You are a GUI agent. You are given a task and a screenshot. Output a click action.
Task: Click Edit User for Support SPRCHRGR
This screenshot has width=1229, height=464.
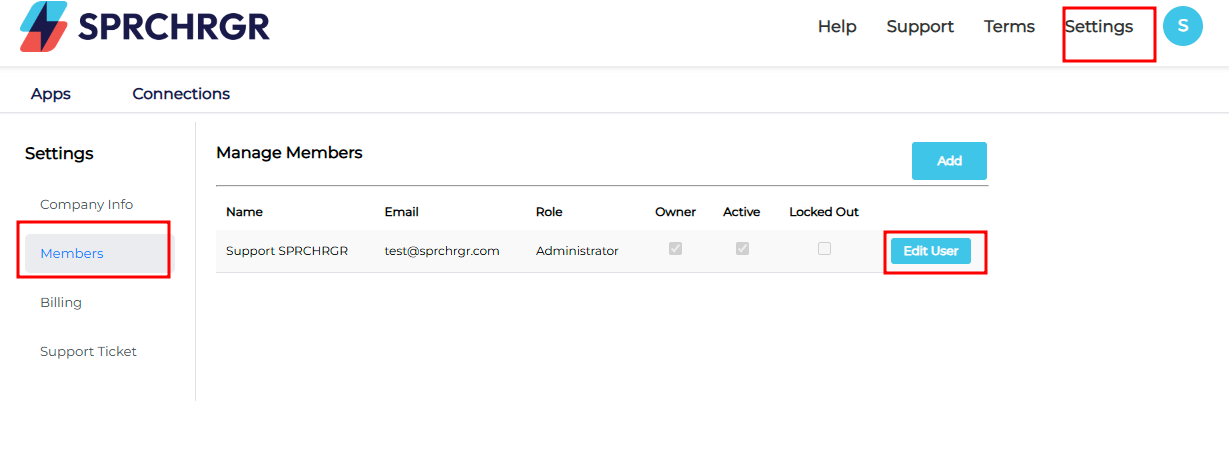click(931, 251)
